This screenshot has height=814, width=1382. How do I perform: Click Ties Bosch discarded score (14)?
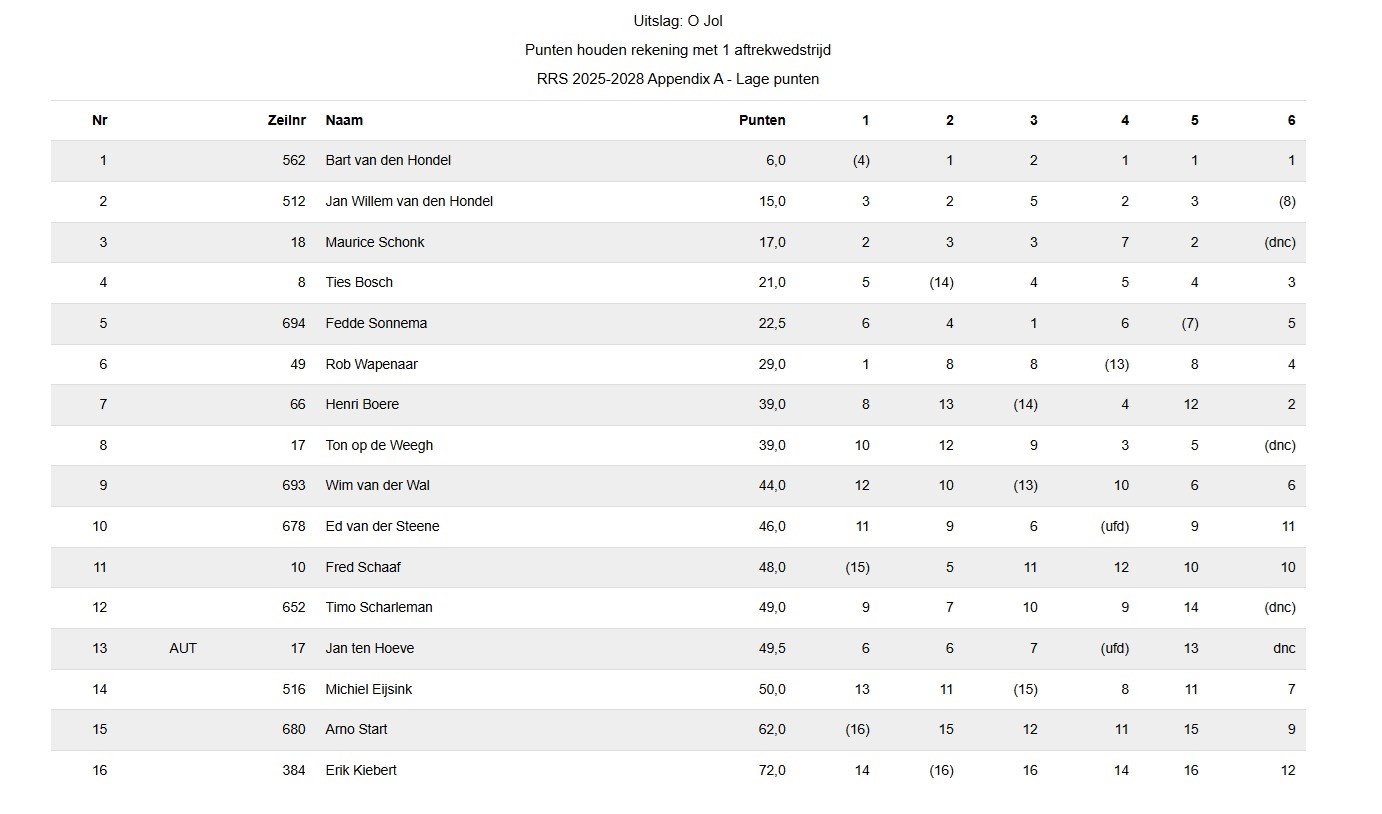[941, 282]
